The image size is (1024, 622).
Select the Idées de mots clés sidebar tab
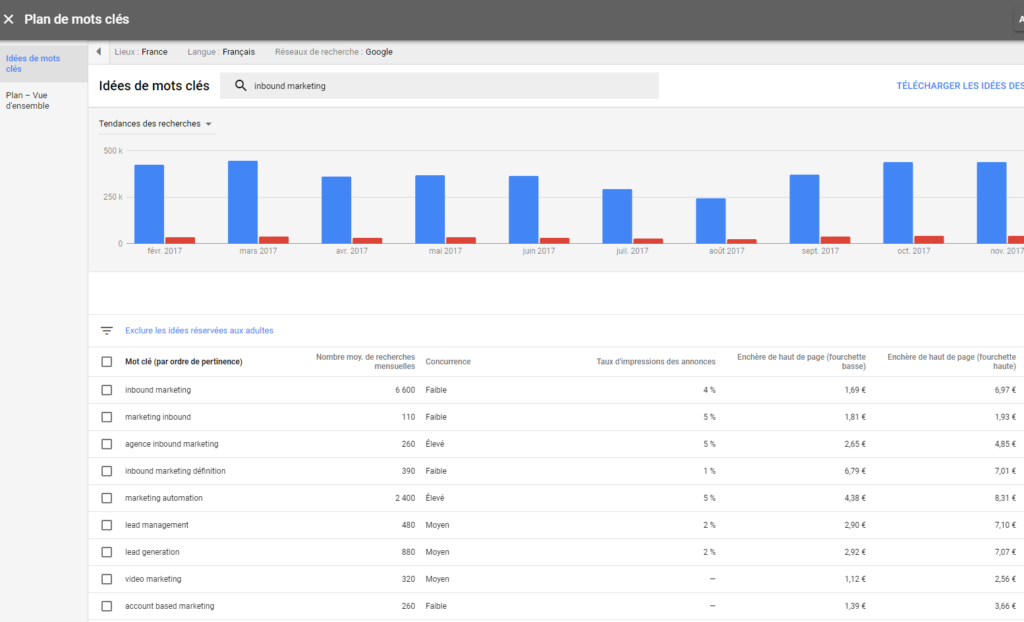33,63
